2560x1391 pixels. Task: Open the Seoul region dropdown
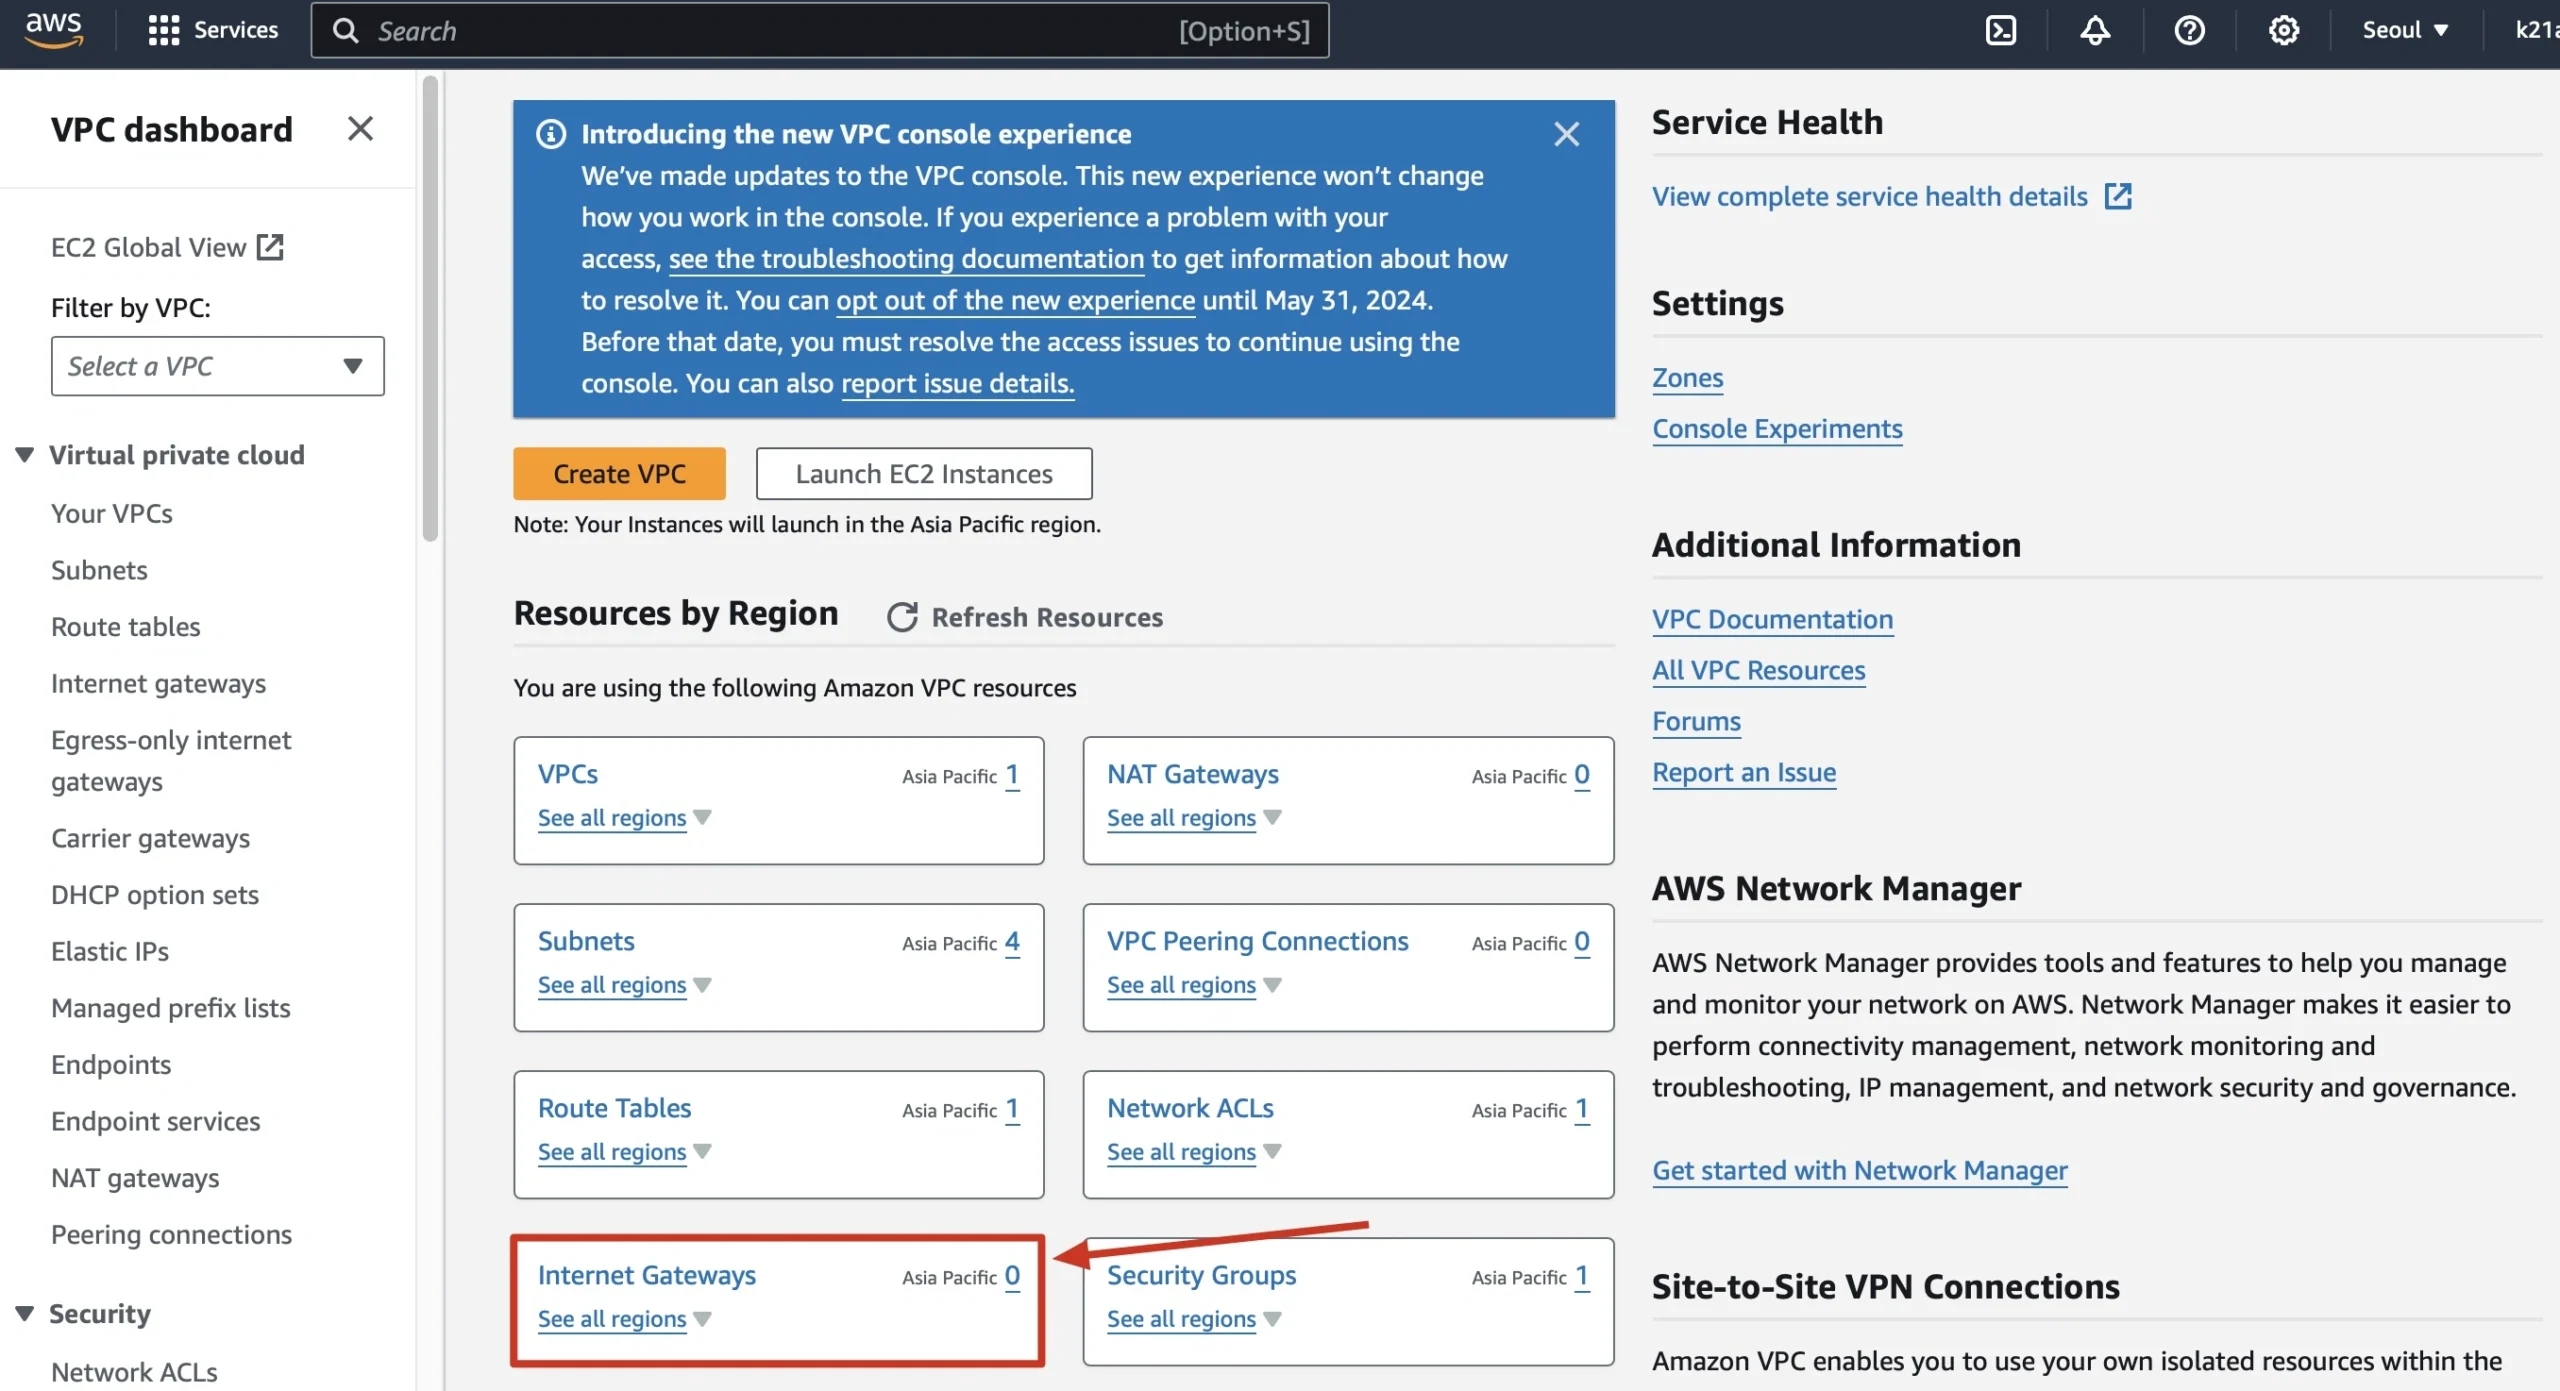[x=2404, y=30]
